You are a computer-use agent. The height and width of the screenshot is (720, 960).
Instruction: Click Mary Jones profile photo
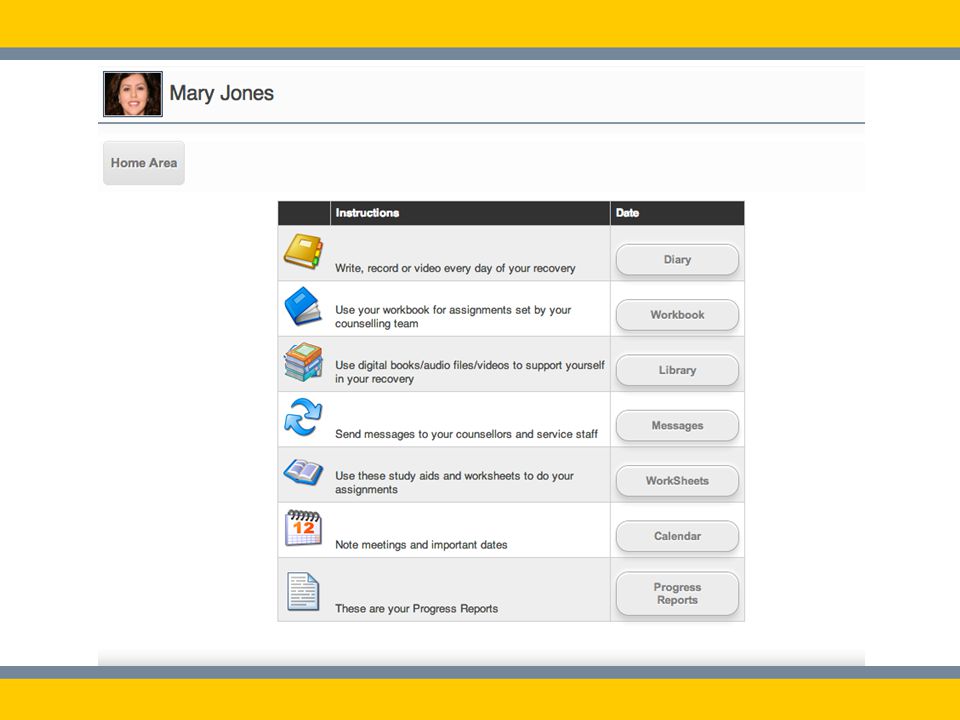coord(133,94)
